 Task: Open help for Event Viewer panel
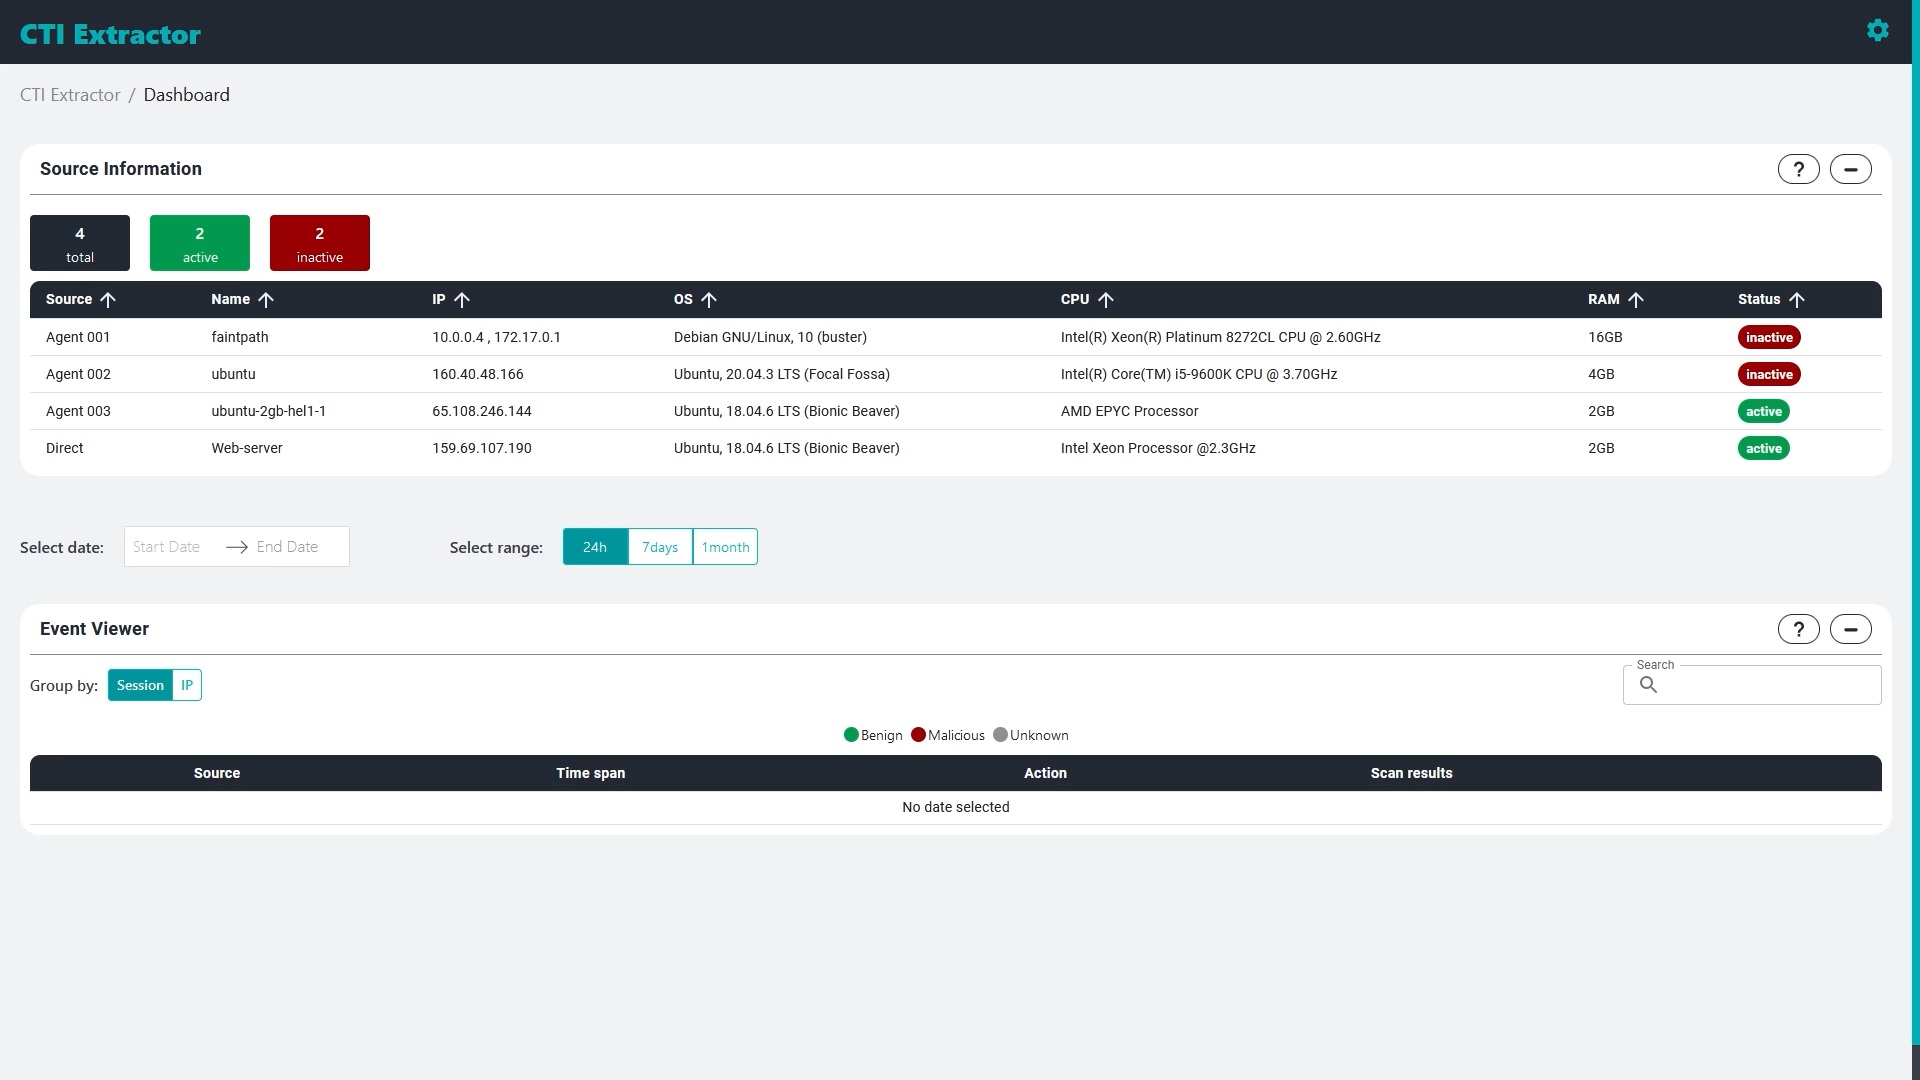1798,628
